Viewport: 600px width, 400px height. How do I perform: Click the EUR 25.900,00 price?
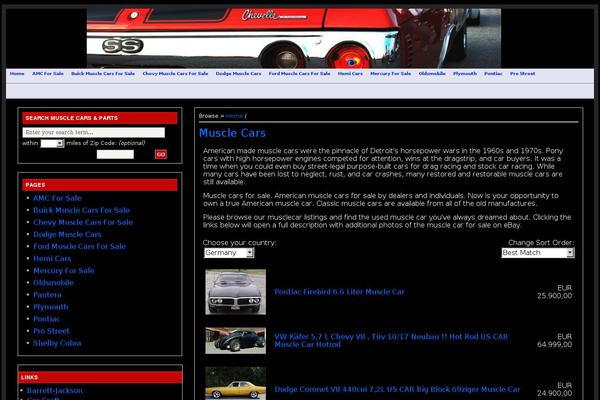tap(554, 292)
